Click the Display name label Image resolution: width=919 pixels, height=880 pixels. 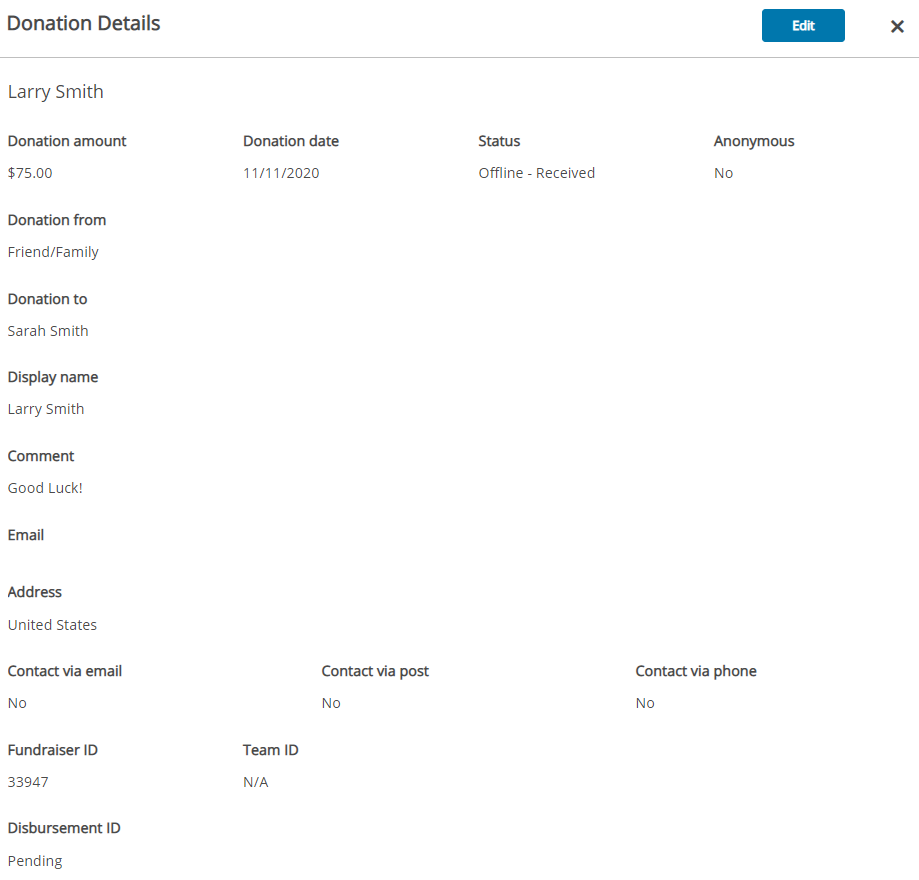[53, 377]
